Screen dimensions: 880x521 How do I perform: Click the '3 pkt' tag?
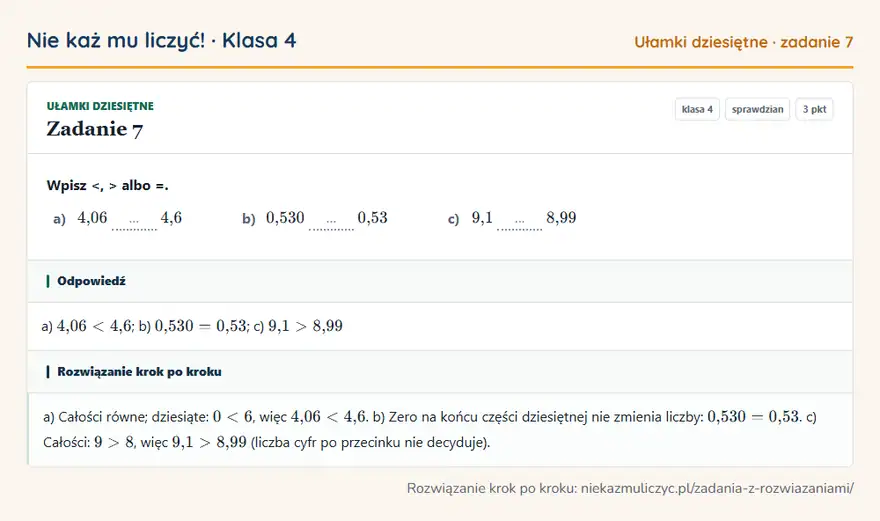point(814,109)
